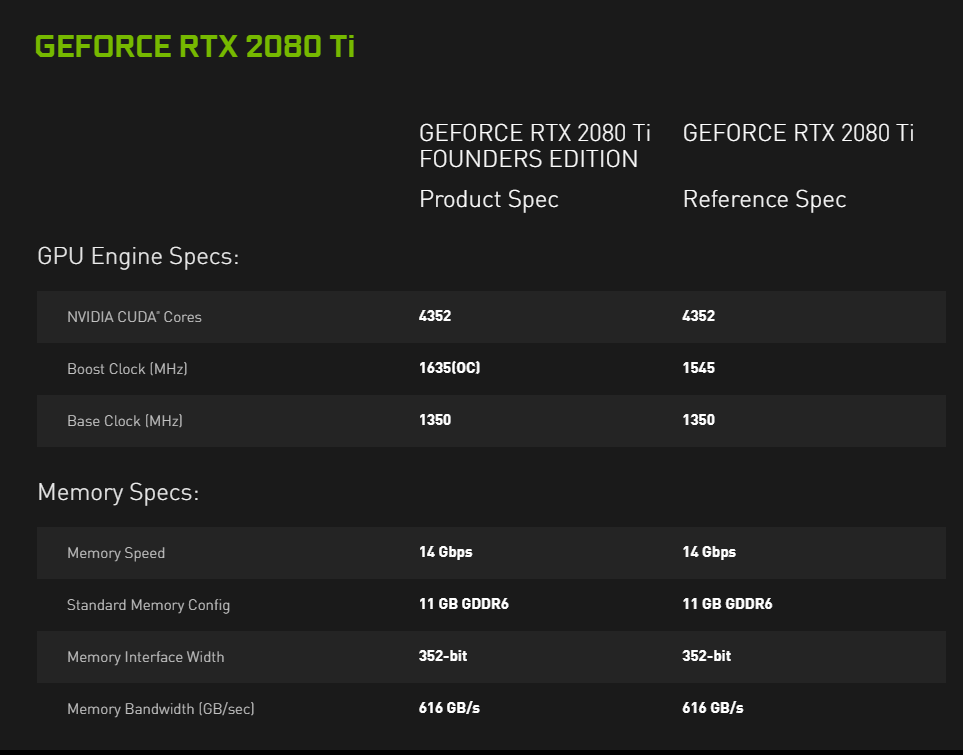Click the Boost Clock (MHz) row label
This screenshot has height=755, width=963.
(x=127, y=369)
